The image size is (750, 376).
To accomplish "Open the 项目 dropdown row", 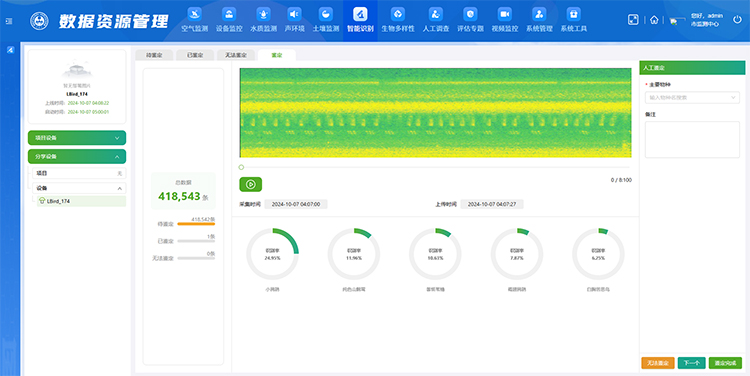I will tap(79, 173).
